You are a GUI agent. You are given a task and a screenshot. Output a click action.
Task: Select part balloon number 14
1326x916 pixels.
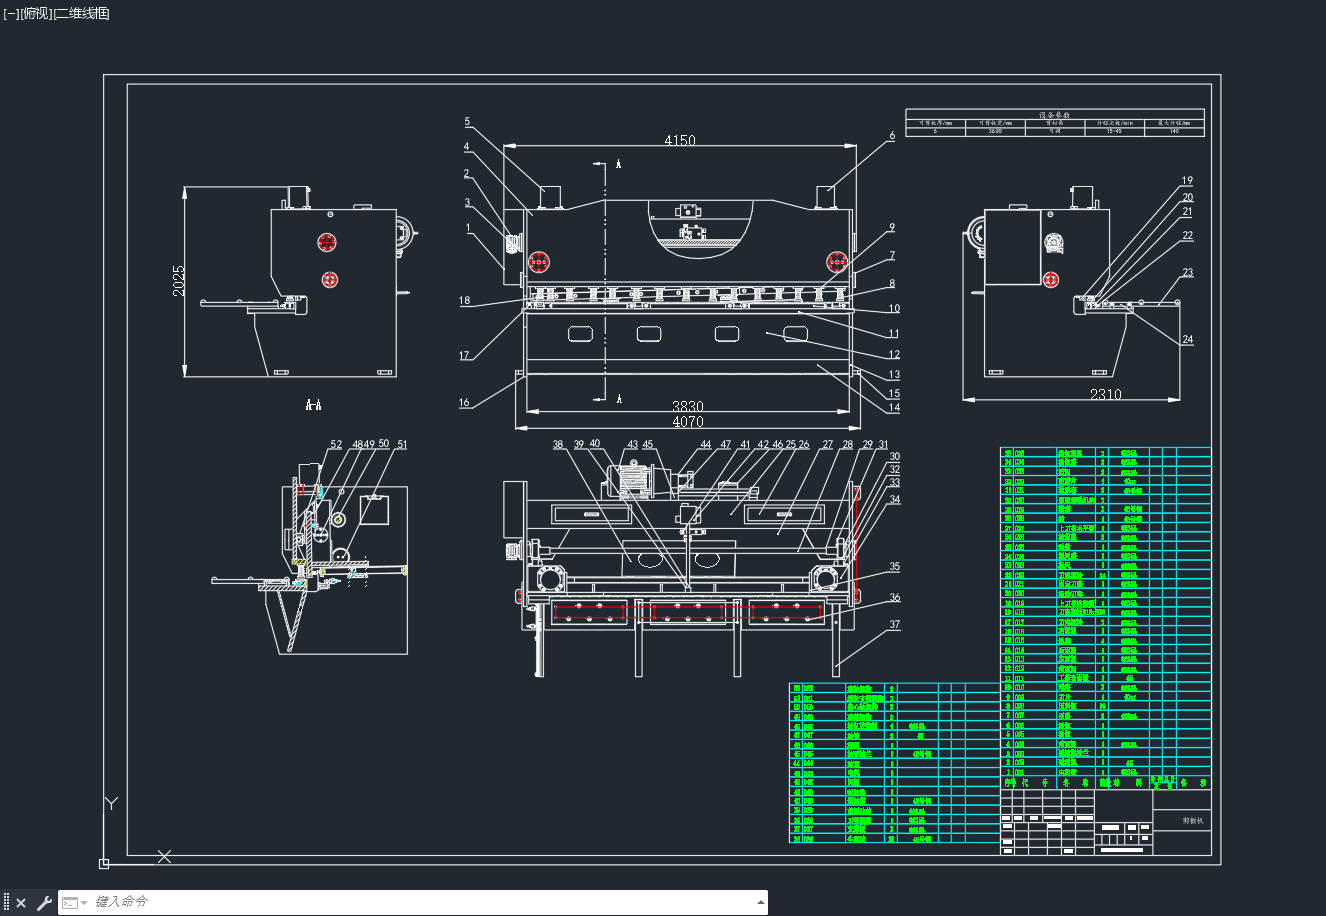894,408
